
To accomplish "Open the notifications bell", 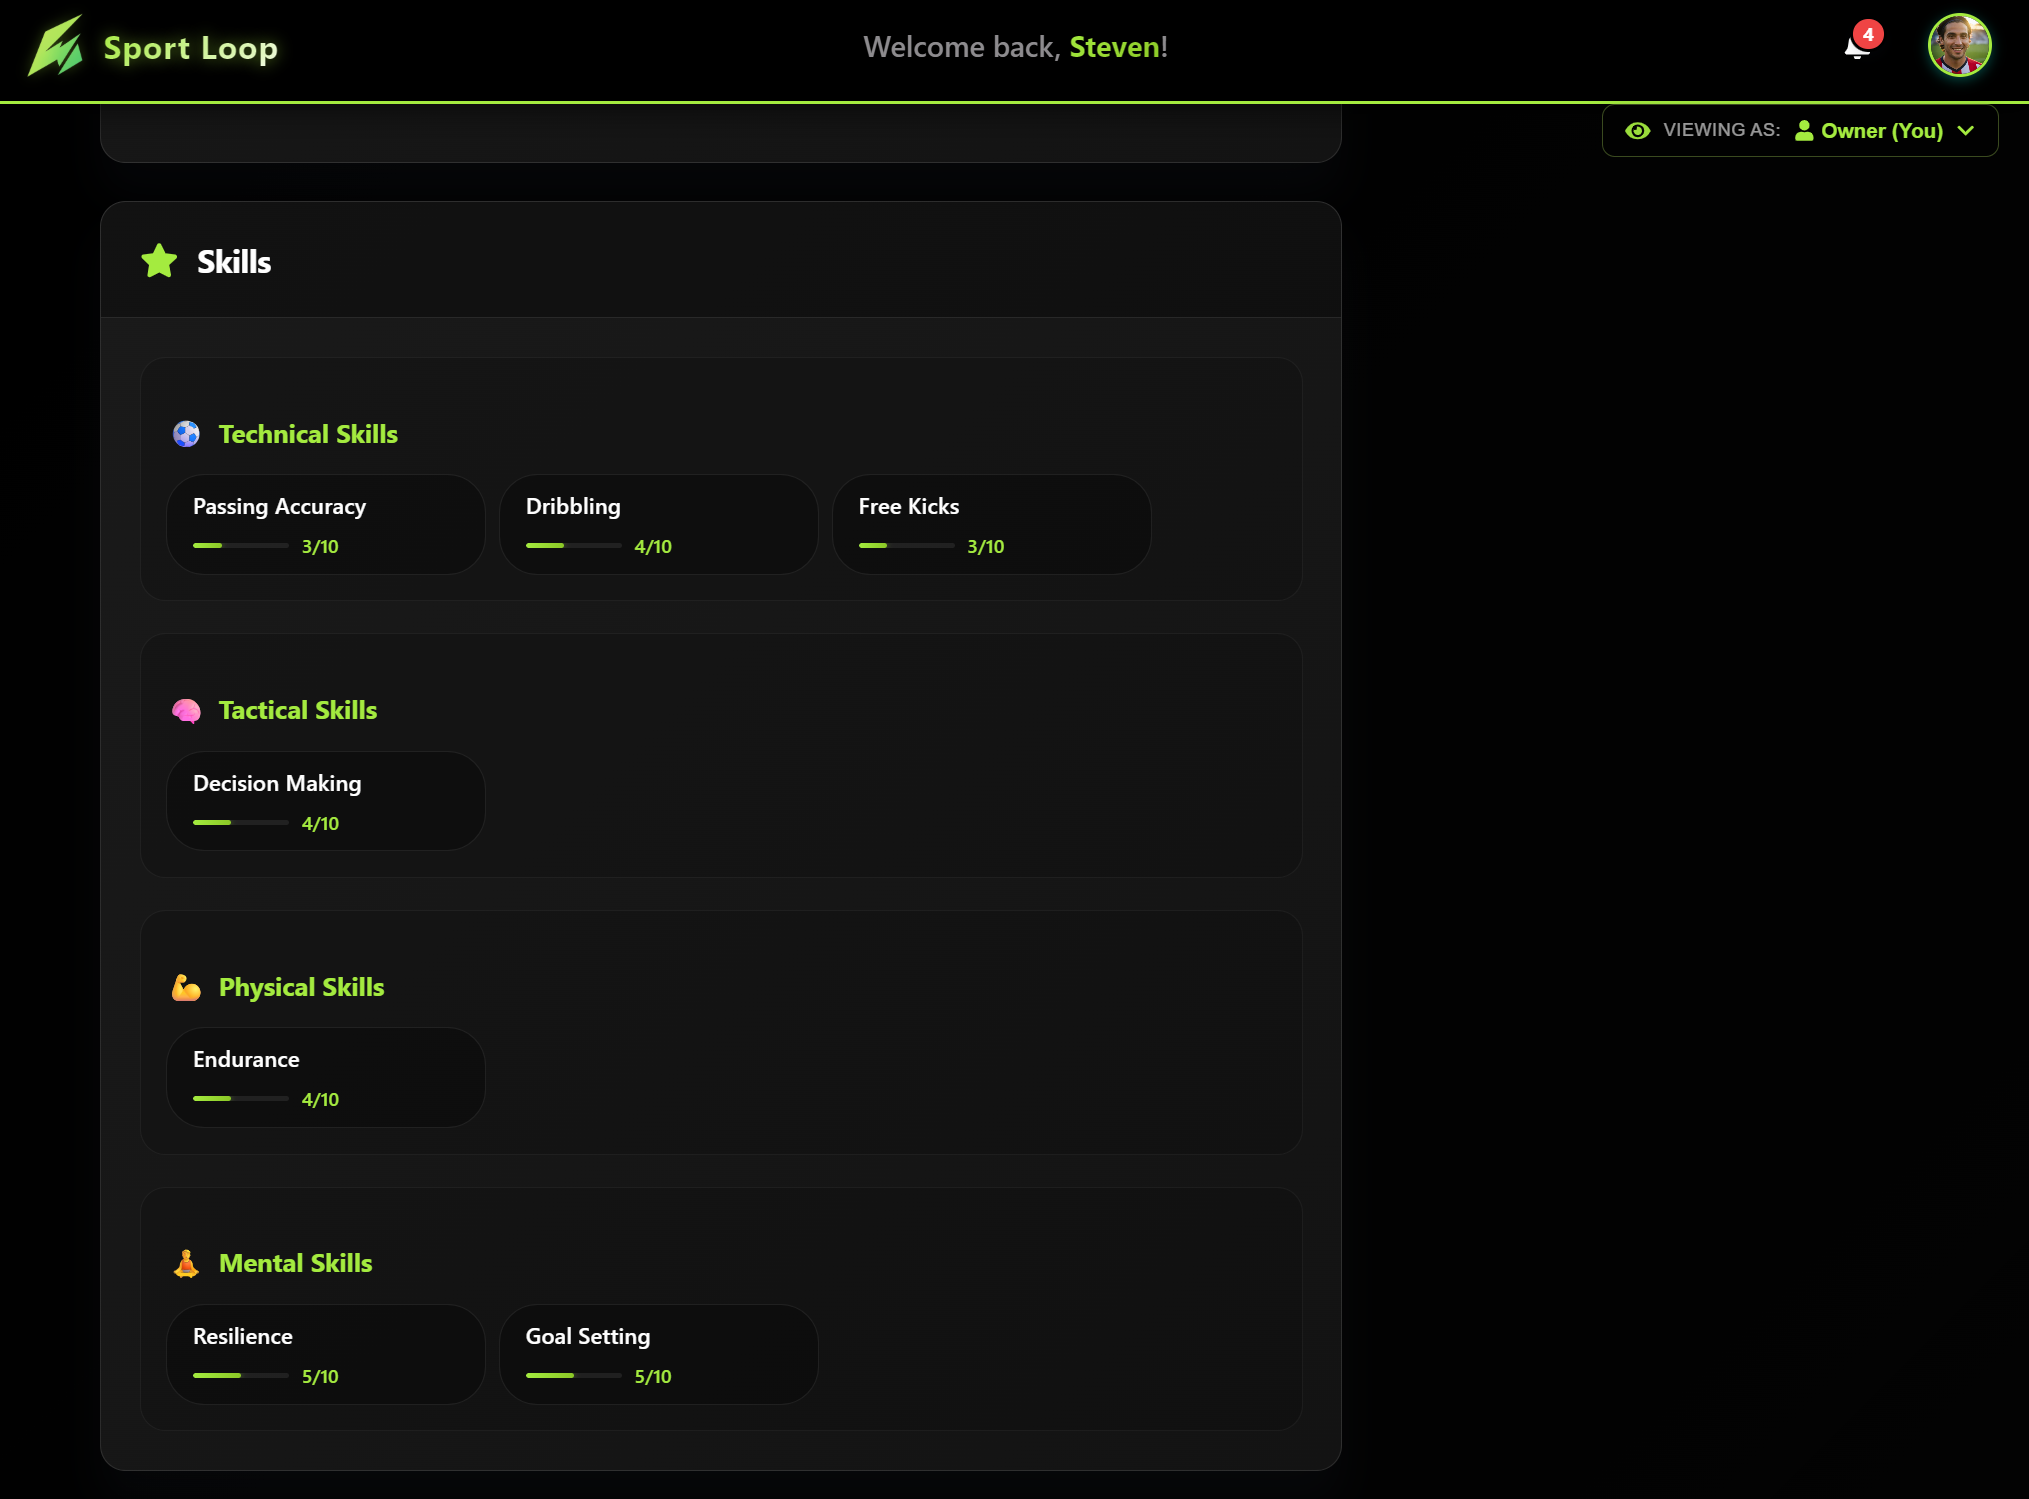I will tap(1857, 47).
